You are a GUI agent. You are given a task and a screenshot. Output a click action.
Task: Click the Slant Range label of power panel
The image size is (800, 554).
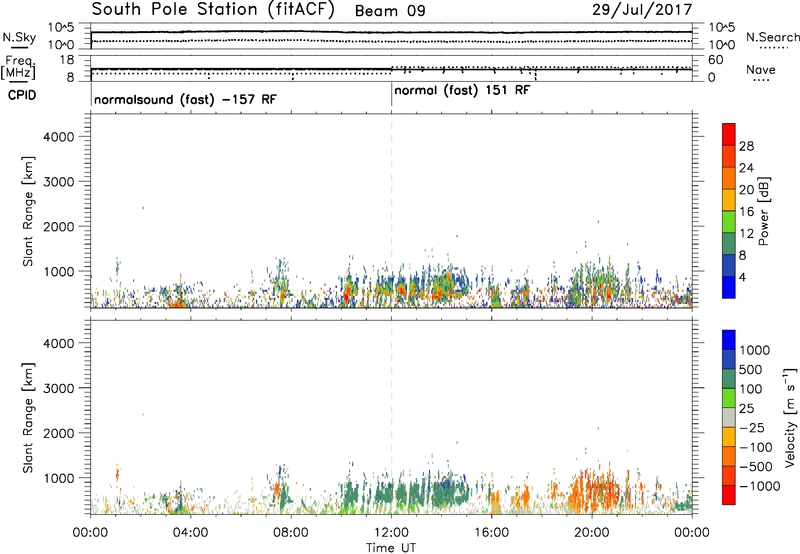[x=28, y=211]
